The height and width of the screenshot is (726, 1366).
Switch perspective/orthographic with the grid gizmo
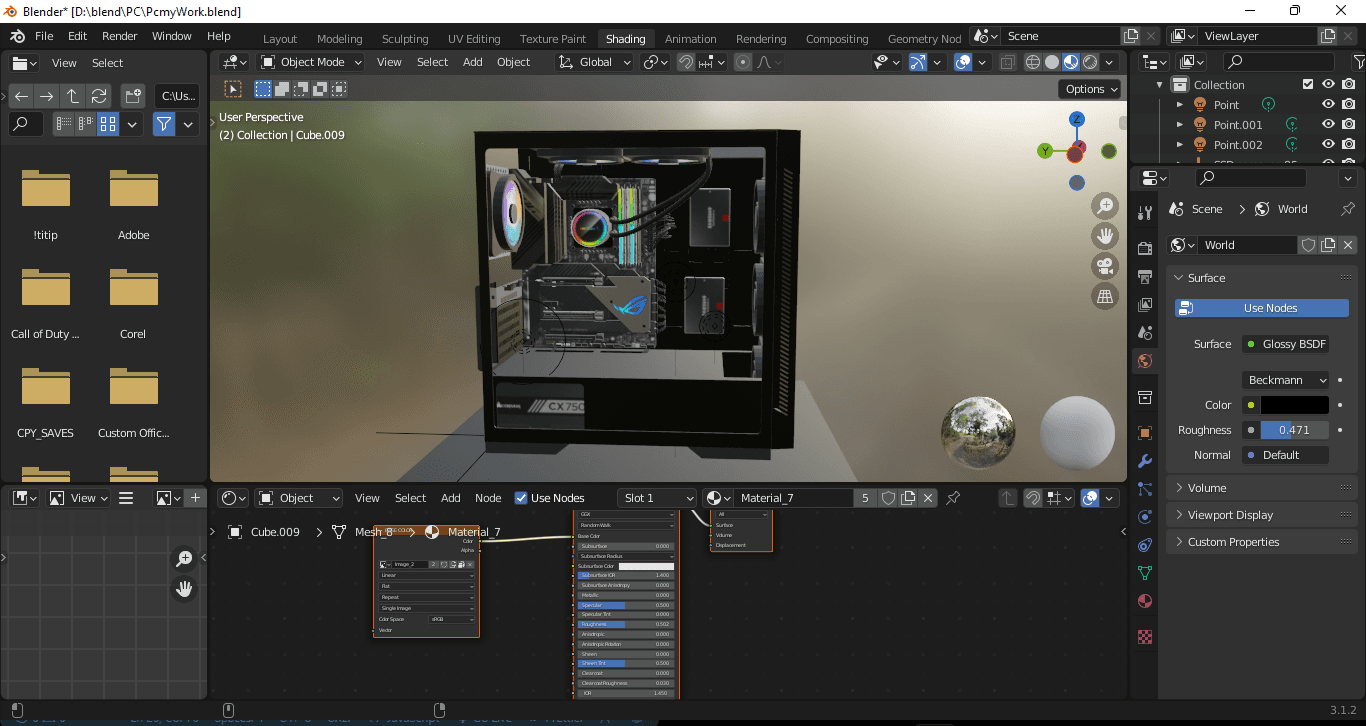click(1105, 296)
